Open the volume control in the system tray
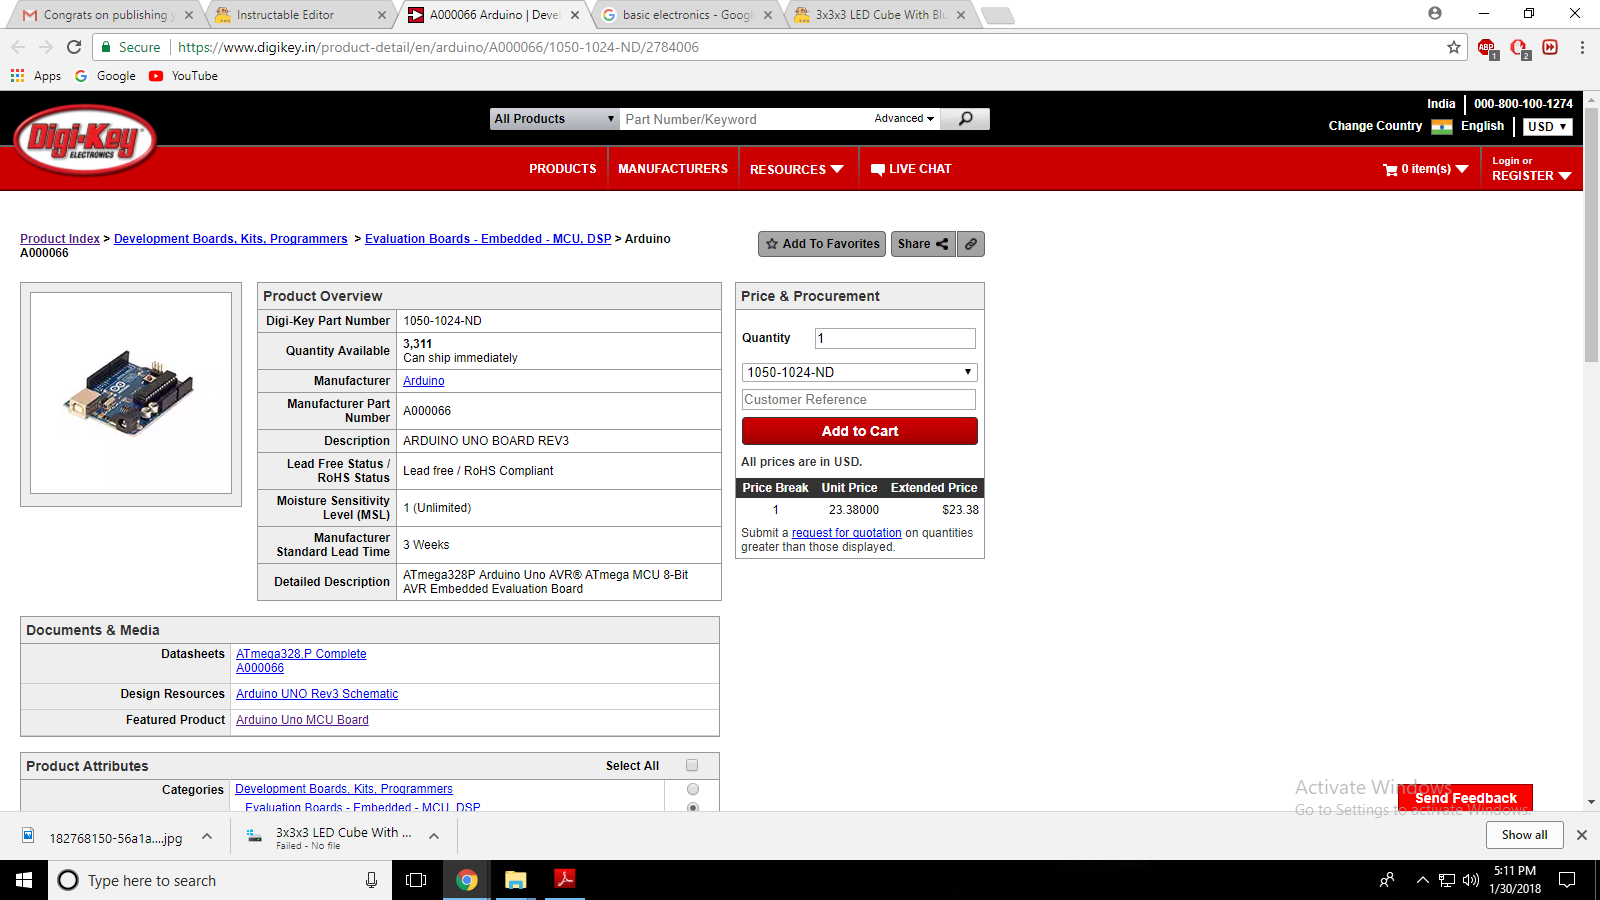This screenshot has height=900, width=1600. coord(1471,880)
